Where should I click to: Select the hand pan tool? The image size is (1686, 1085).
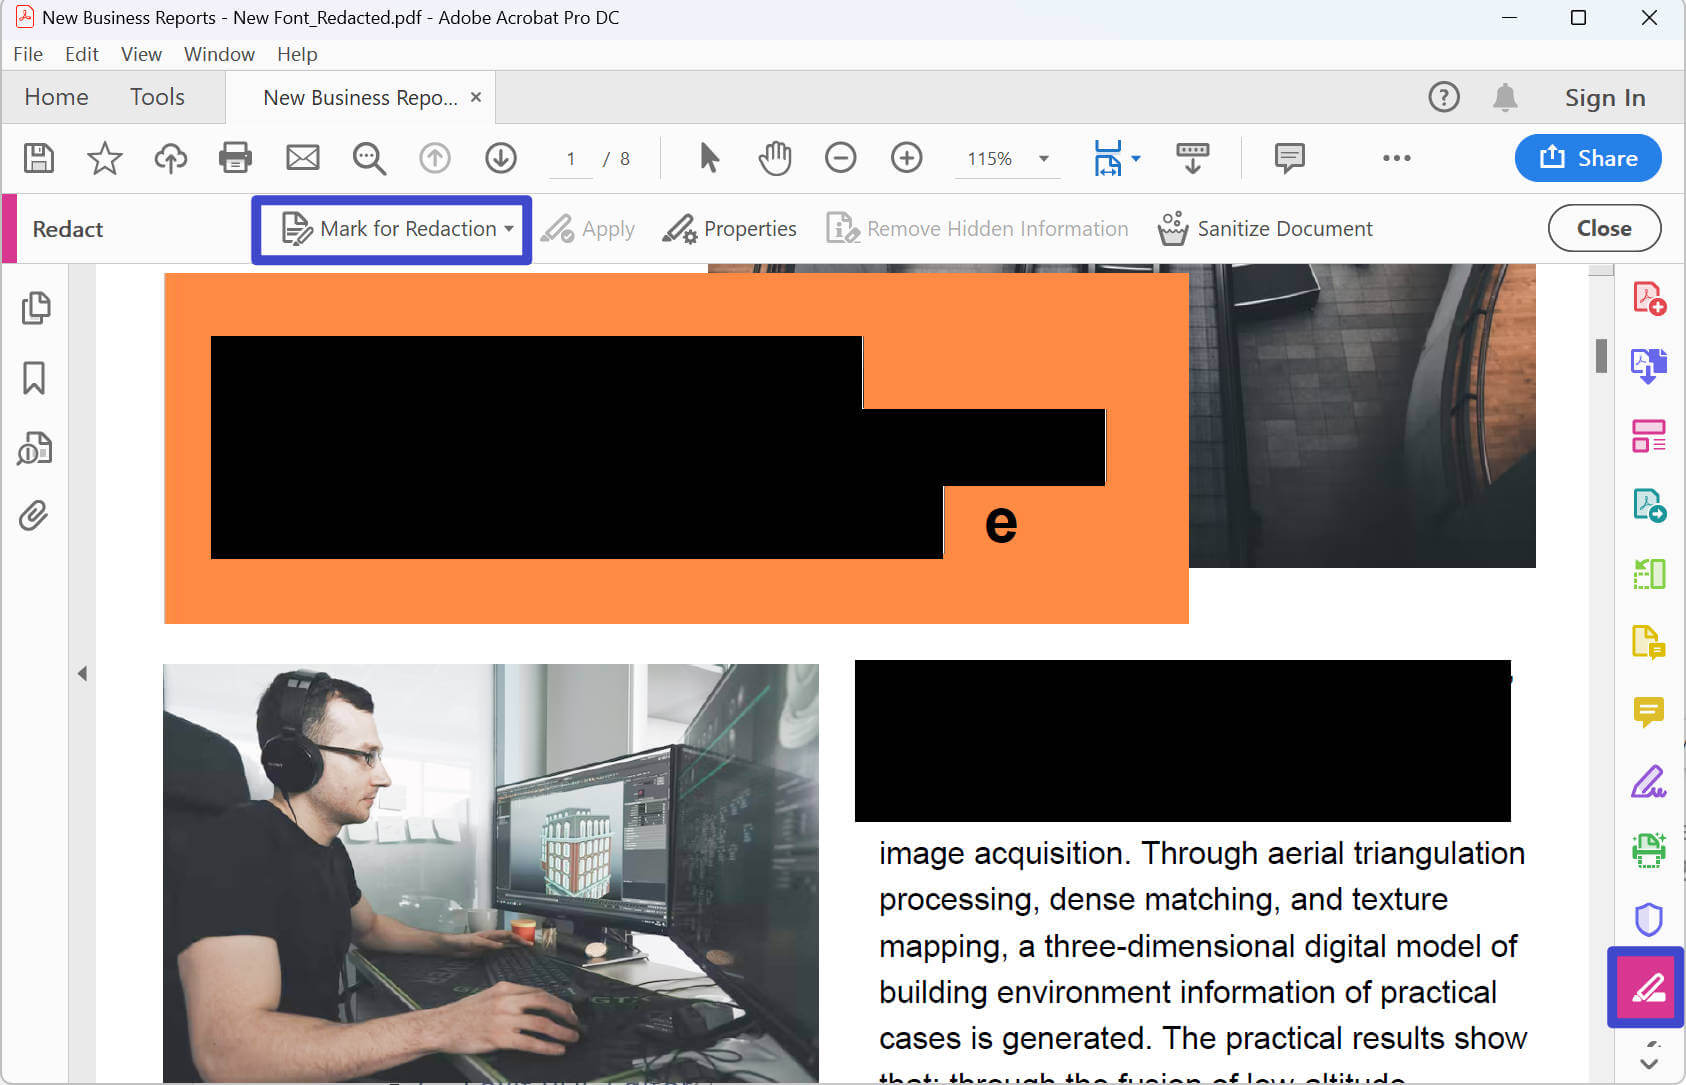point(775,158)
